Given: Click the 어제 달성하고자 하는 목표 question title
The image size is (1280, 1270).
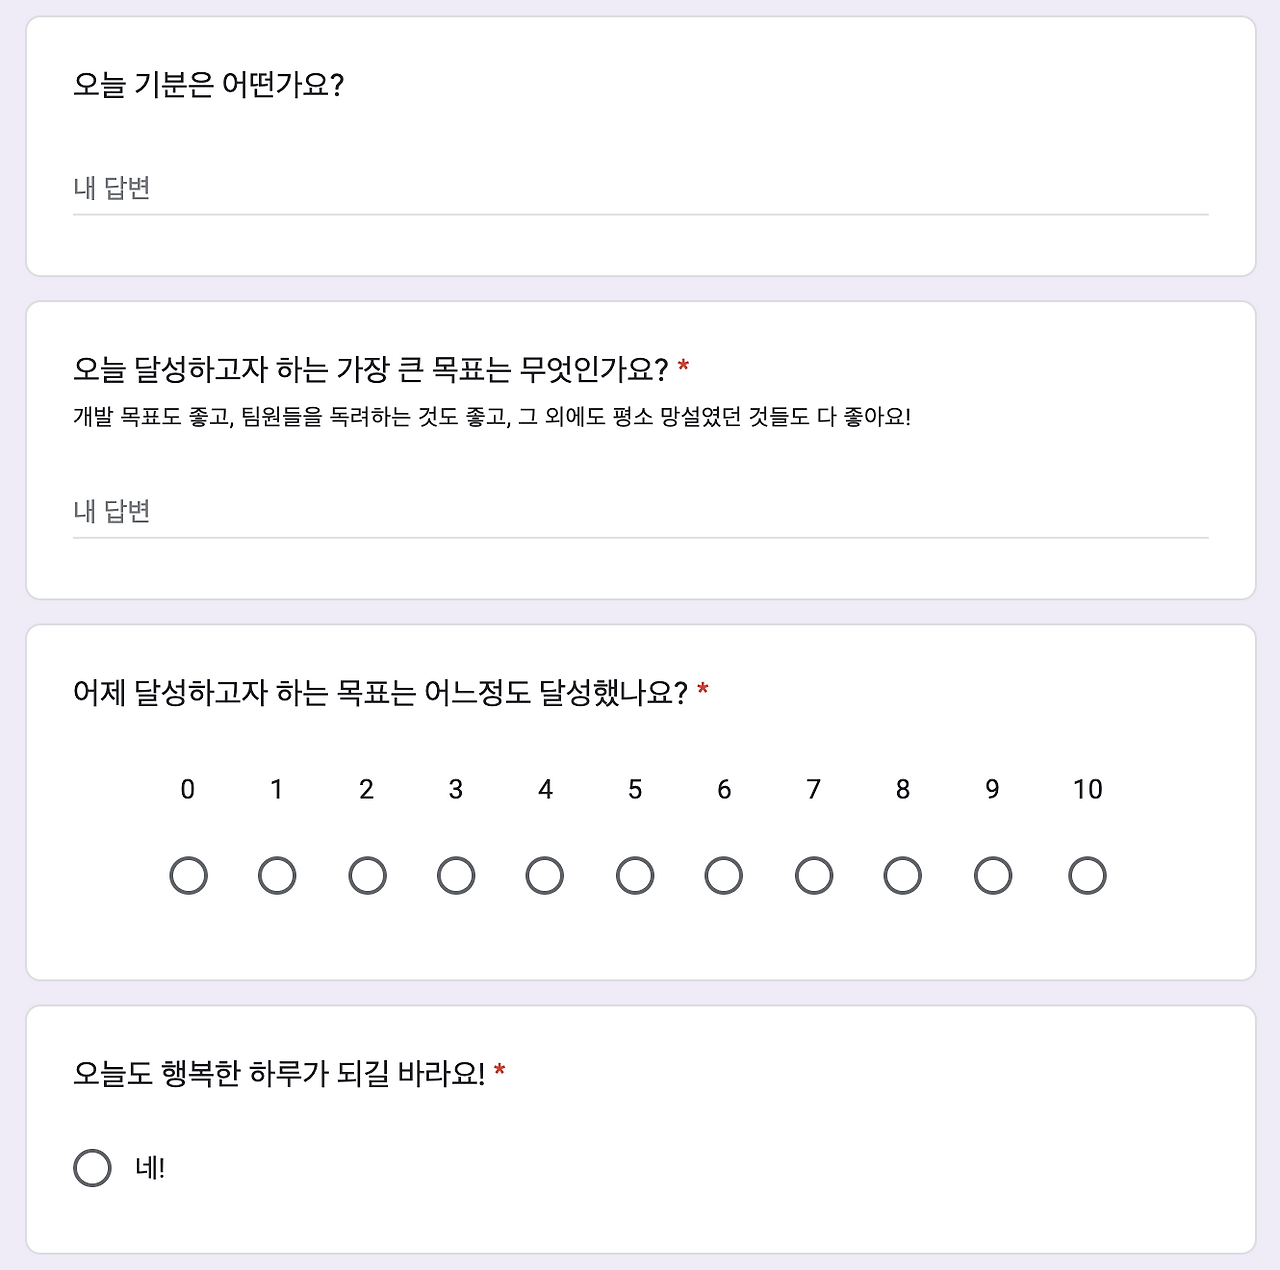Looking at the screenshot, I should coord(385,688).
